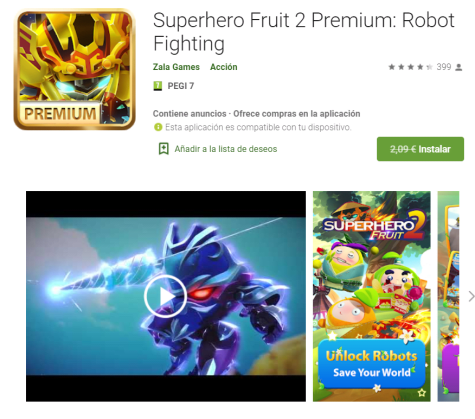
Task: Open the Unlock Robots screenshot thumbnail
Action: (x=371, y=296)
